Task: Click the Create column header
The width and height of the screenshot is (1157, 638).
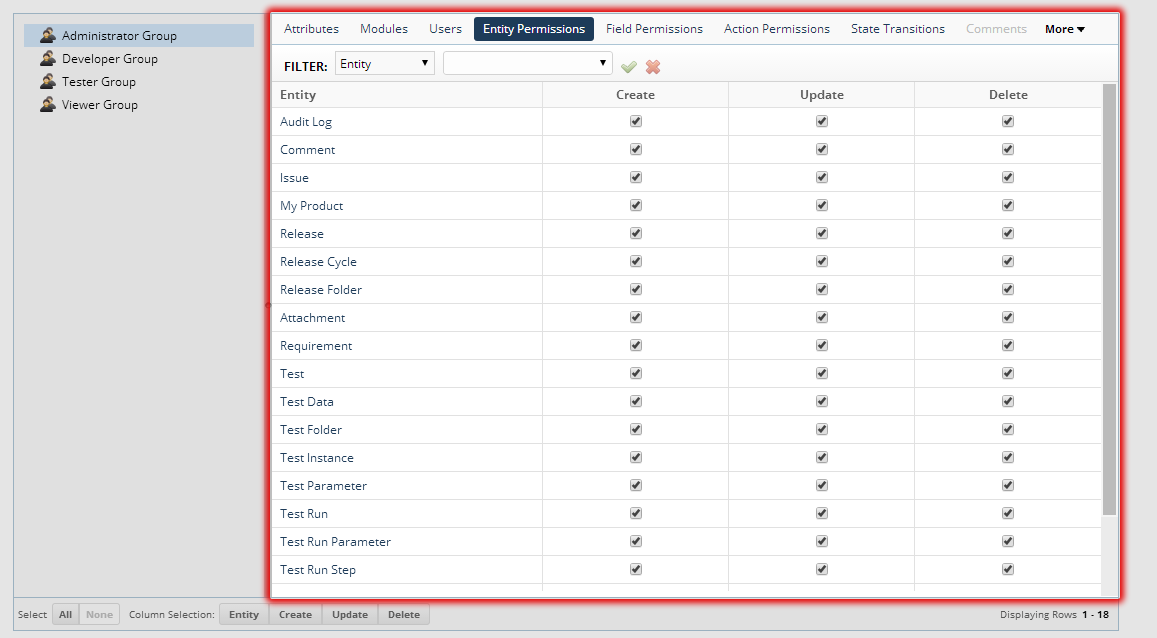Action: pos(635,94)
